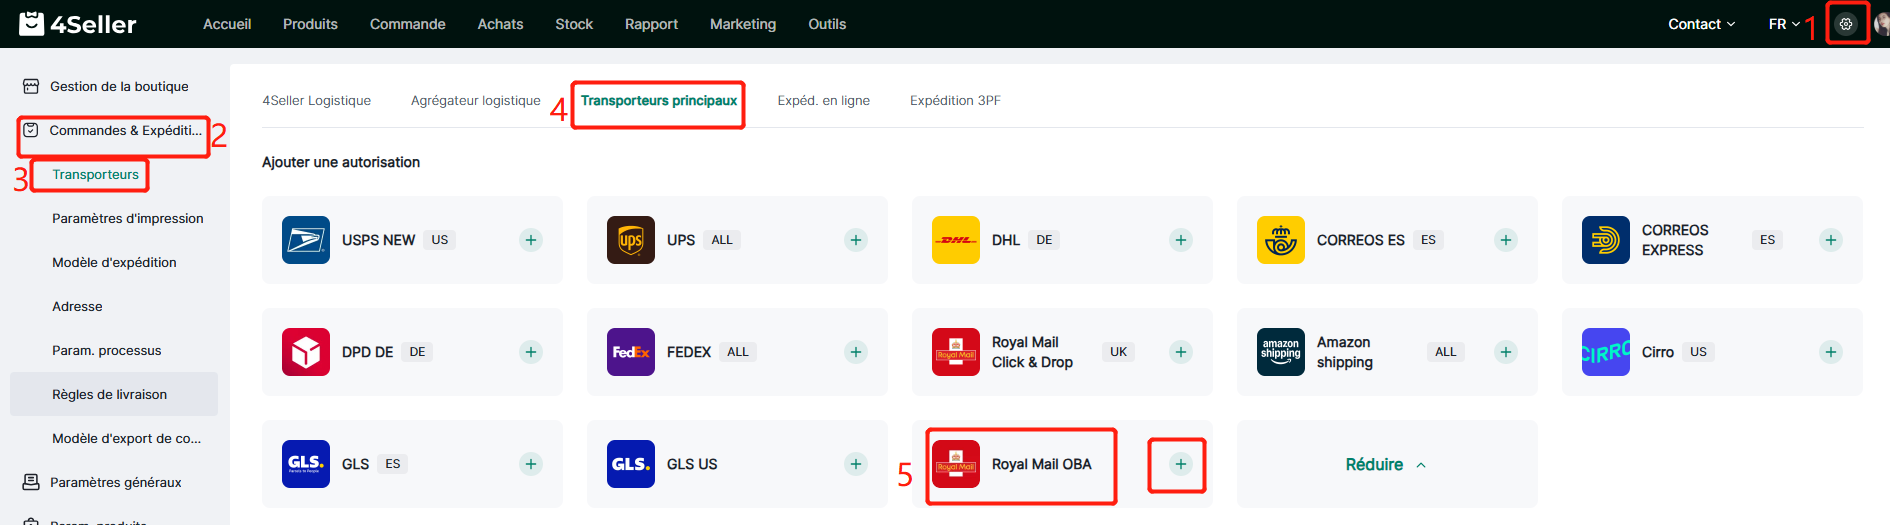
Task: Open the Expédition 3PF tab
Action: [x=954, y=101]
